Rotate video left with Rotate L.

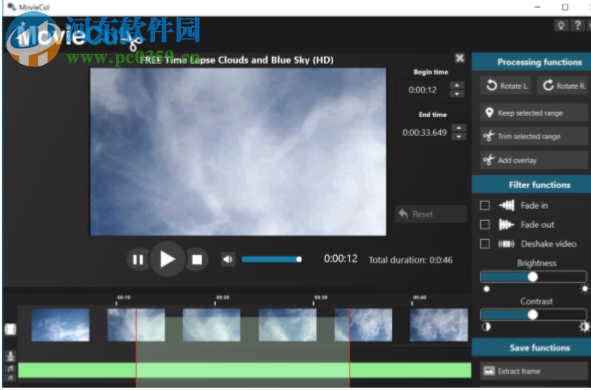tap(506, 86)
